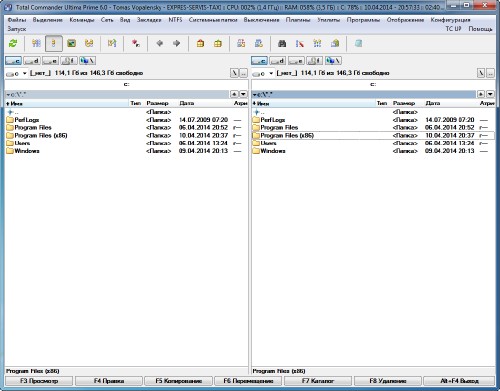Click the second yellow package toolbar icon

coord(218,43)
